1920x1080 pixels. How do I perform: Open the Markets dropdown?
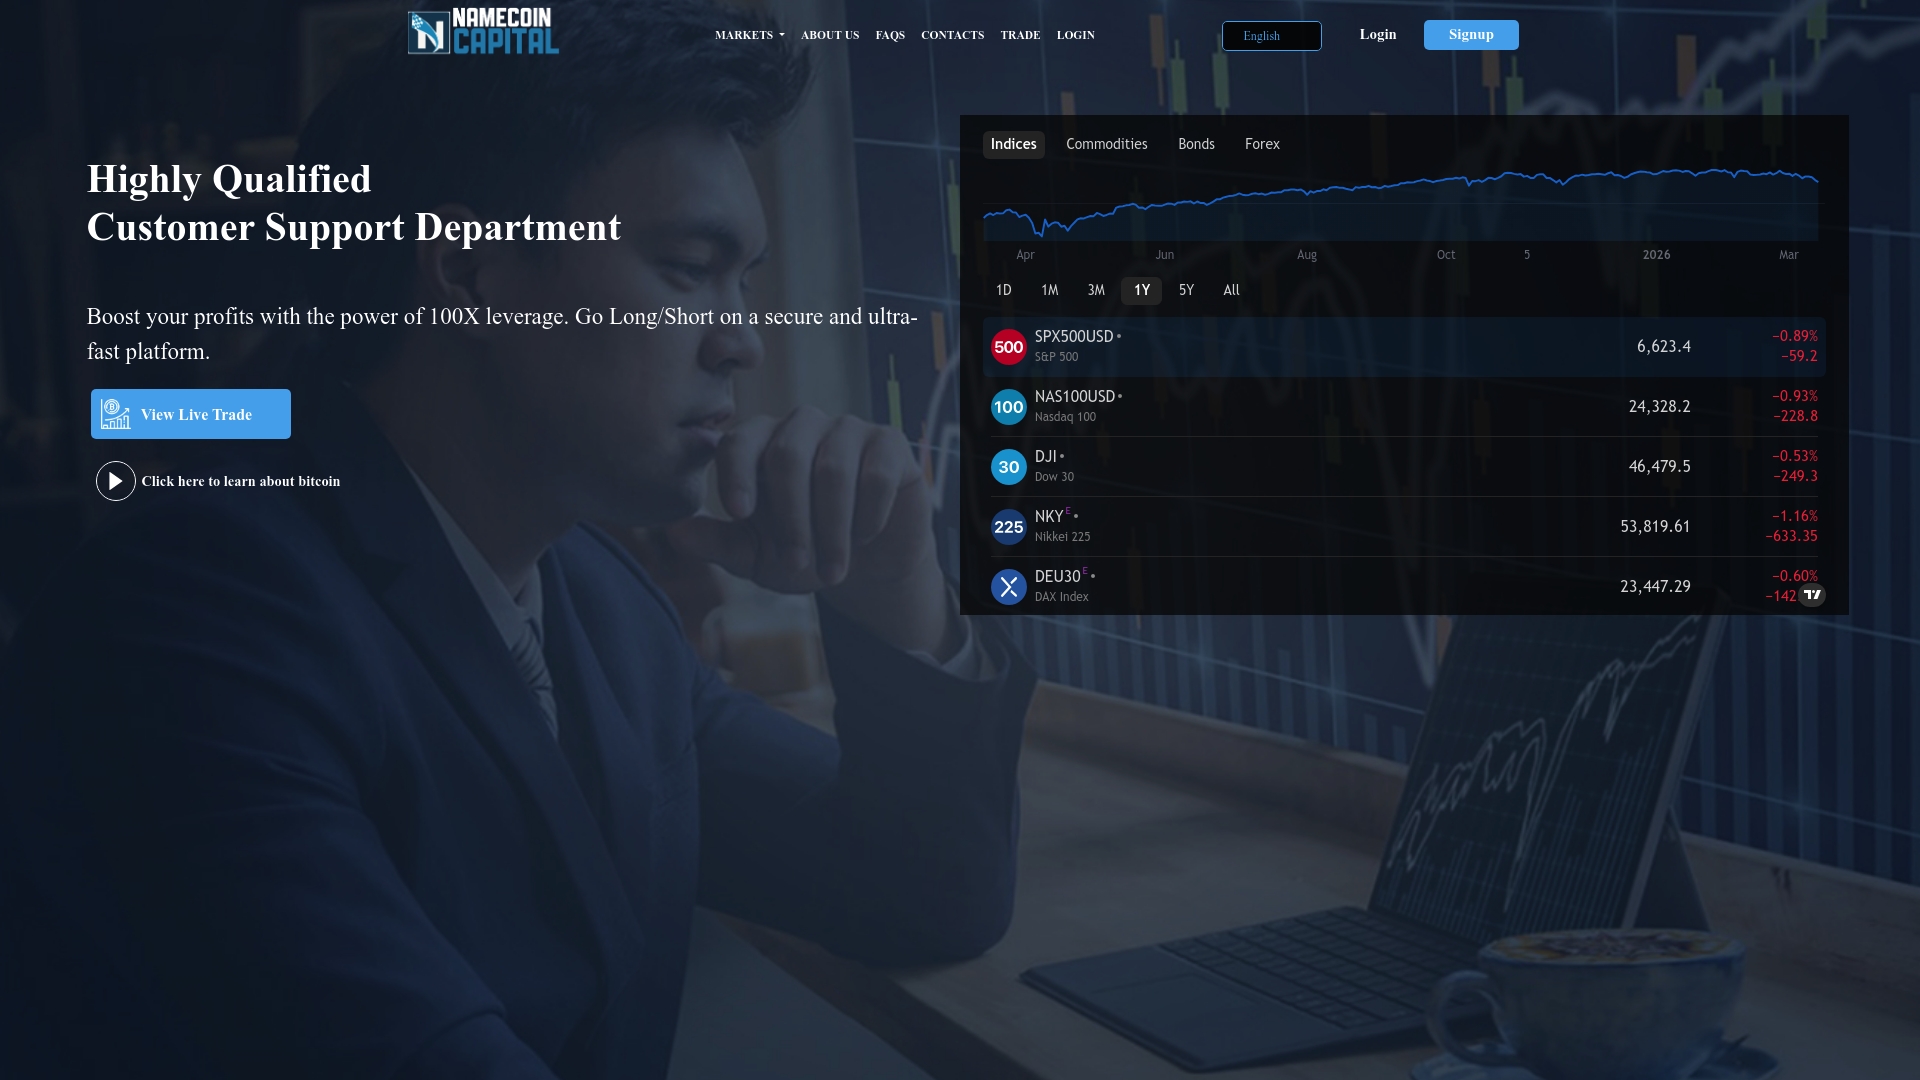[748, 35]
